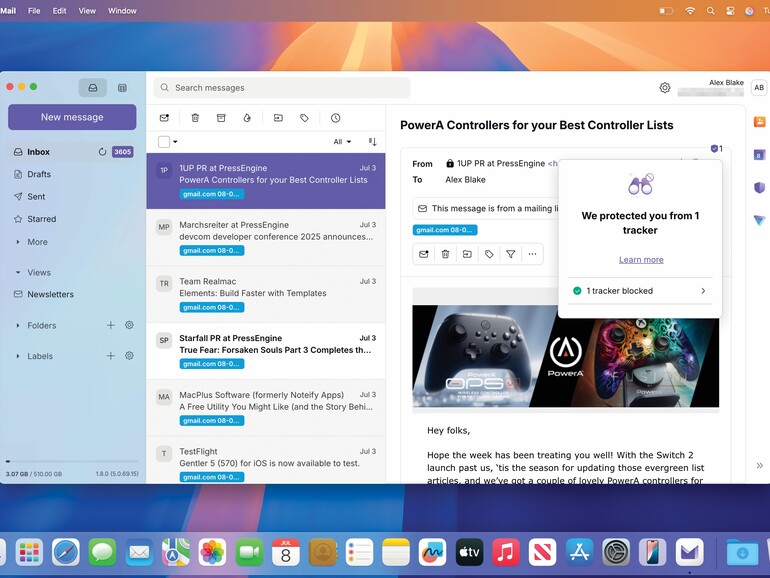Click the mark-as-unread envelope icon in list toolbar
This screenshot has width=770, height=578.
point(165,118)
